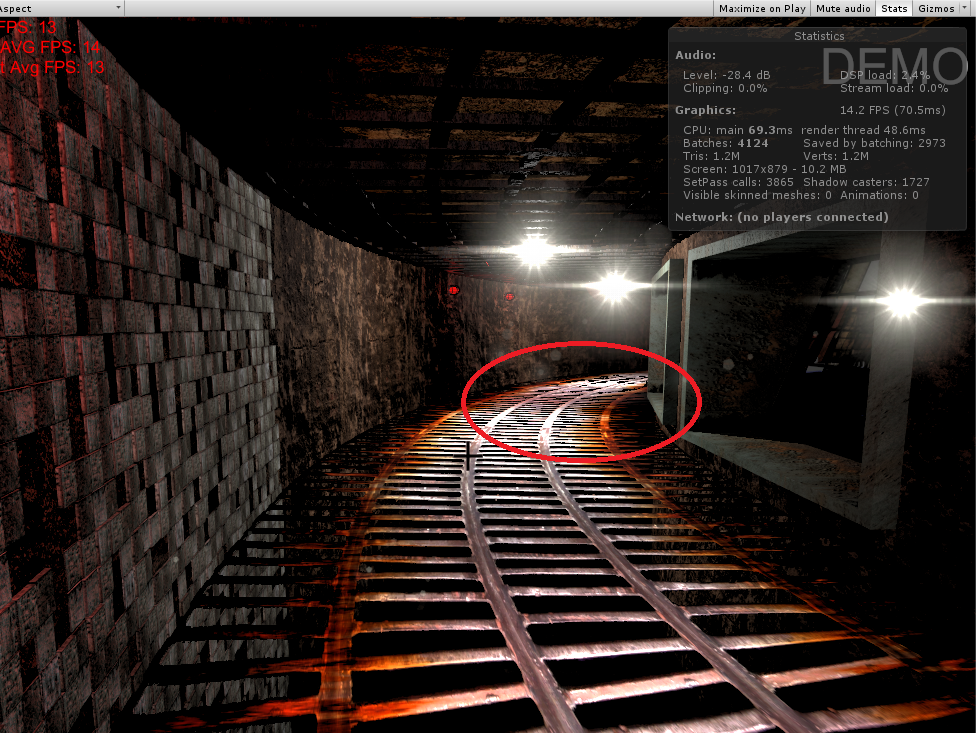Expand the Gizmos options dropdown arrow

click(x=966, y=8)
